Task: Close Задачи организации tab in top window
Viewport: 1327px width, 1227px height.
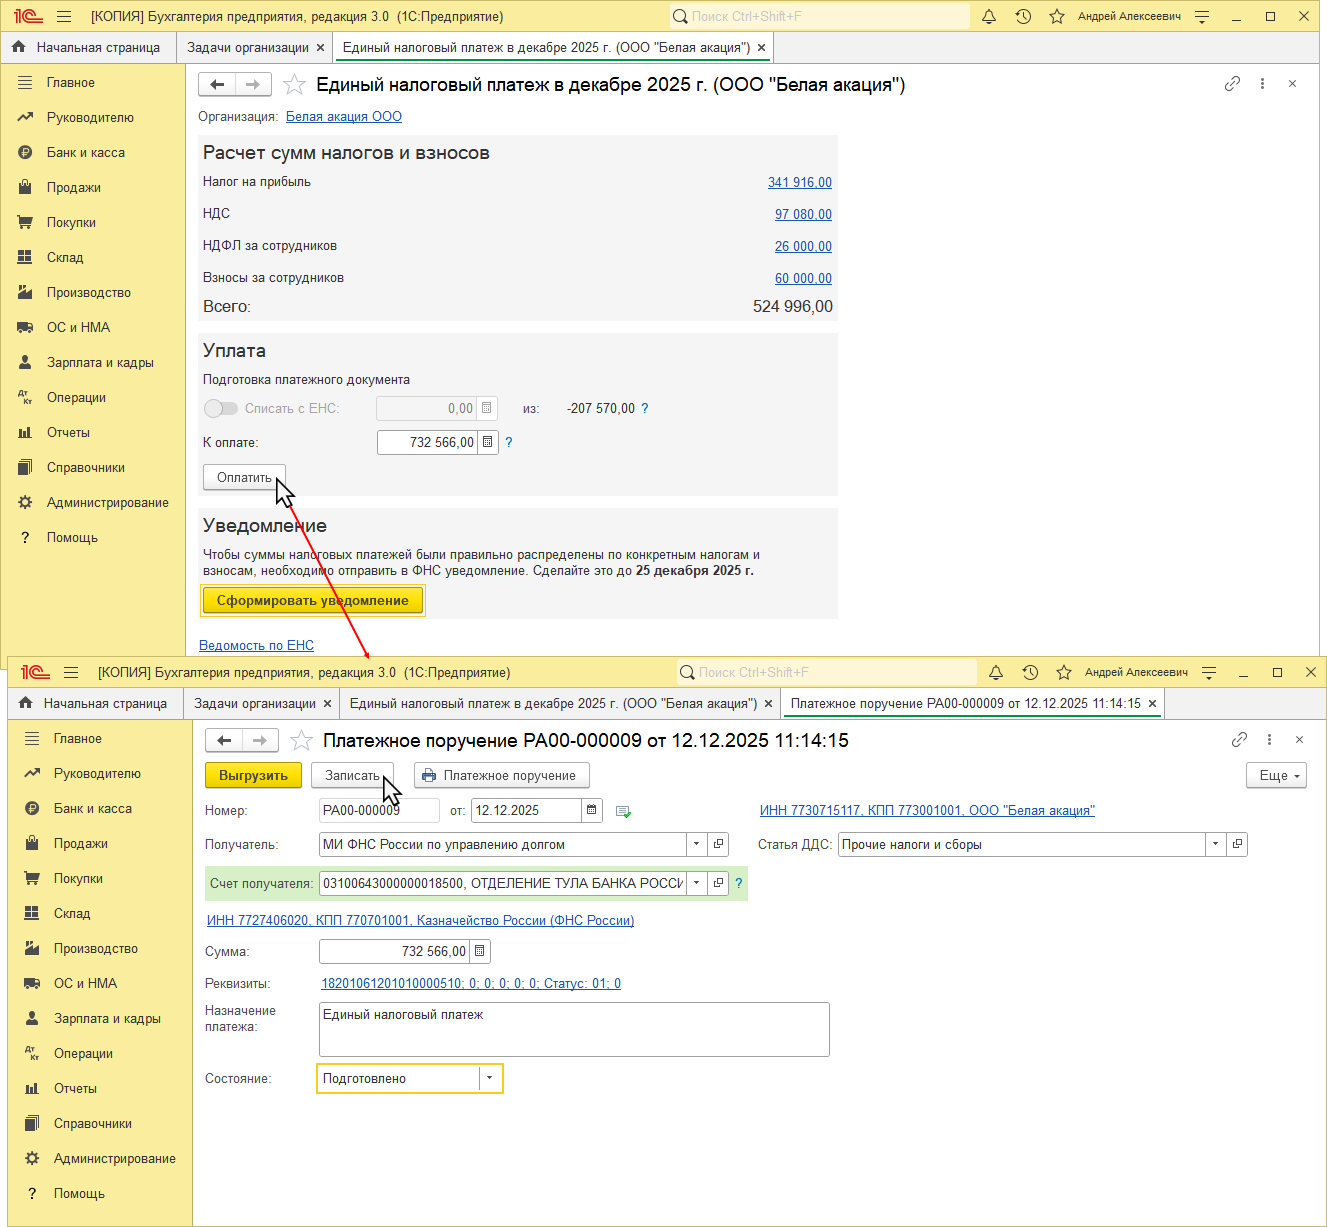Action: point(320,47)
